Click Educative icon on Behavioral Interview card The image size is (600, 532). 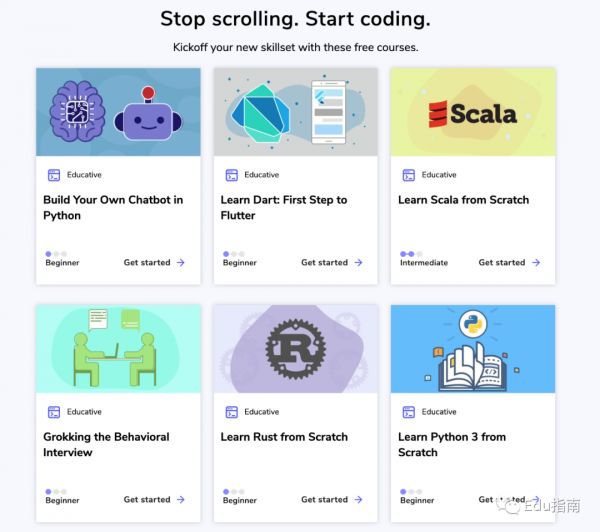tap(54, 412)
